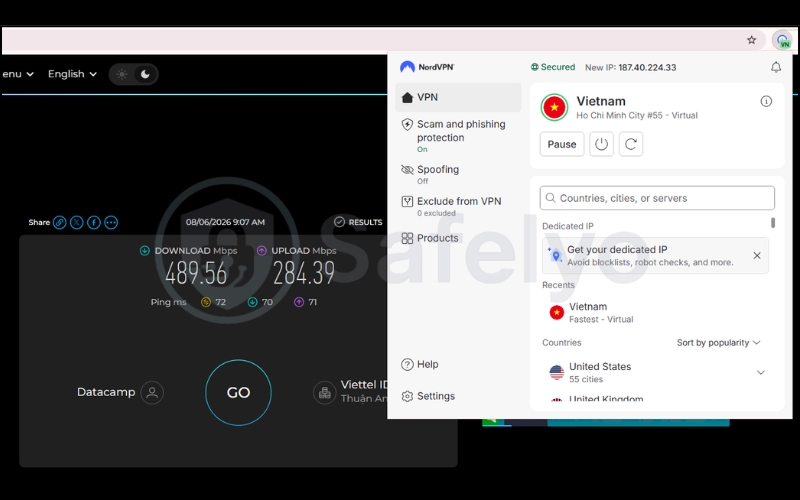Click the New IP address text
The height and width of the screenshot is (500, 800).
(631, 67)
